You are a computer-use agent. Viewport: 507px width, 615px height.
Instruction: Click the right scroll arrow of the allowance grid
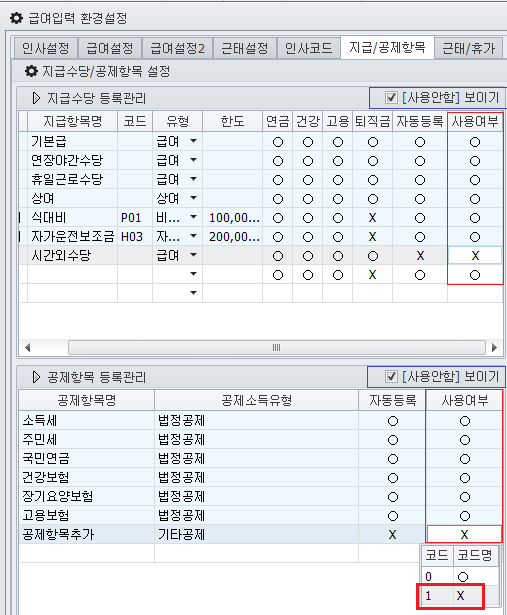494,348
